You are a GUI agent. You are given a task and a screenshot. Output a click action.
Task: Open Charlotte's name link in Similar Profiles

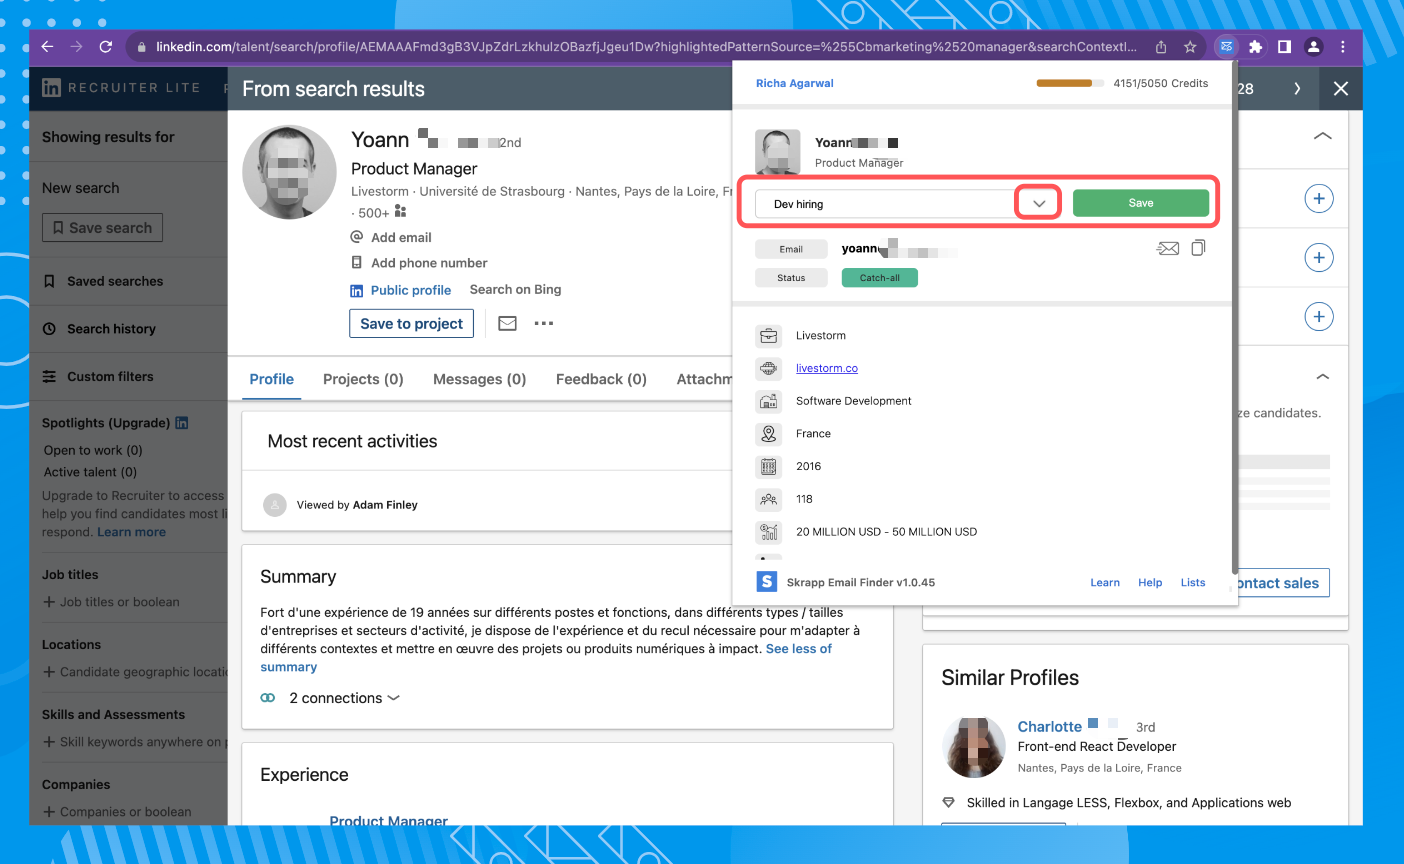(1050, 727)
